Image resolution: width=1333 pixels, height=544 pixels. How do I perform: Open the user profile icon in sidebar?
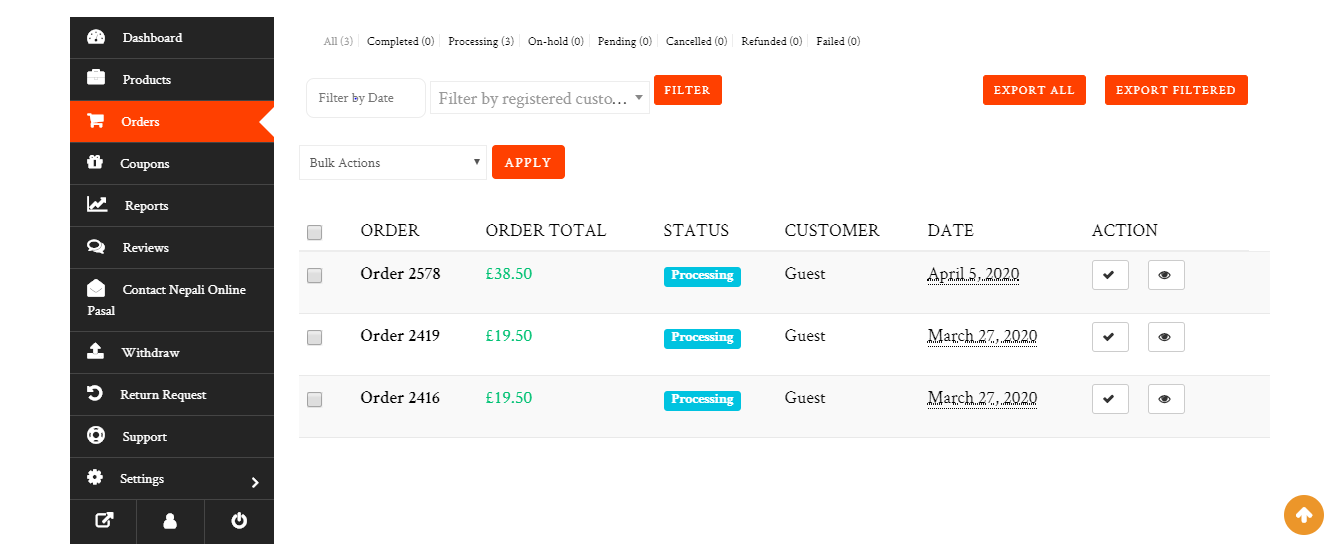coord(170,521)
